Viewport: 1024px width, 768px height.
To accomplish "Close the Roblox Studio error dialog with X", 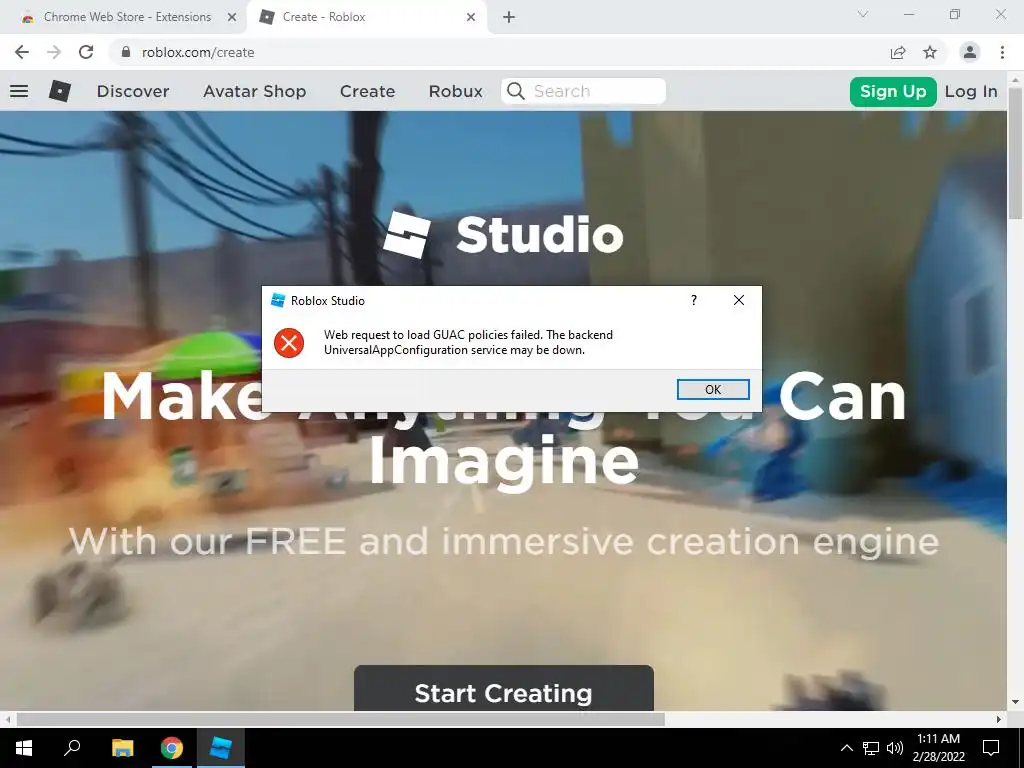I will [x=739, y=300].
